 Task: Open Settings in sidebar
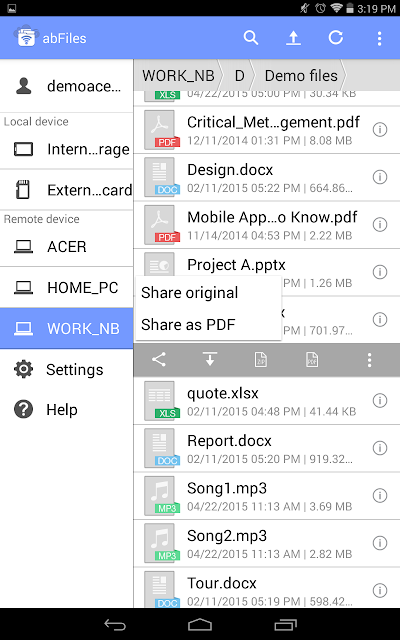[67, 369]
